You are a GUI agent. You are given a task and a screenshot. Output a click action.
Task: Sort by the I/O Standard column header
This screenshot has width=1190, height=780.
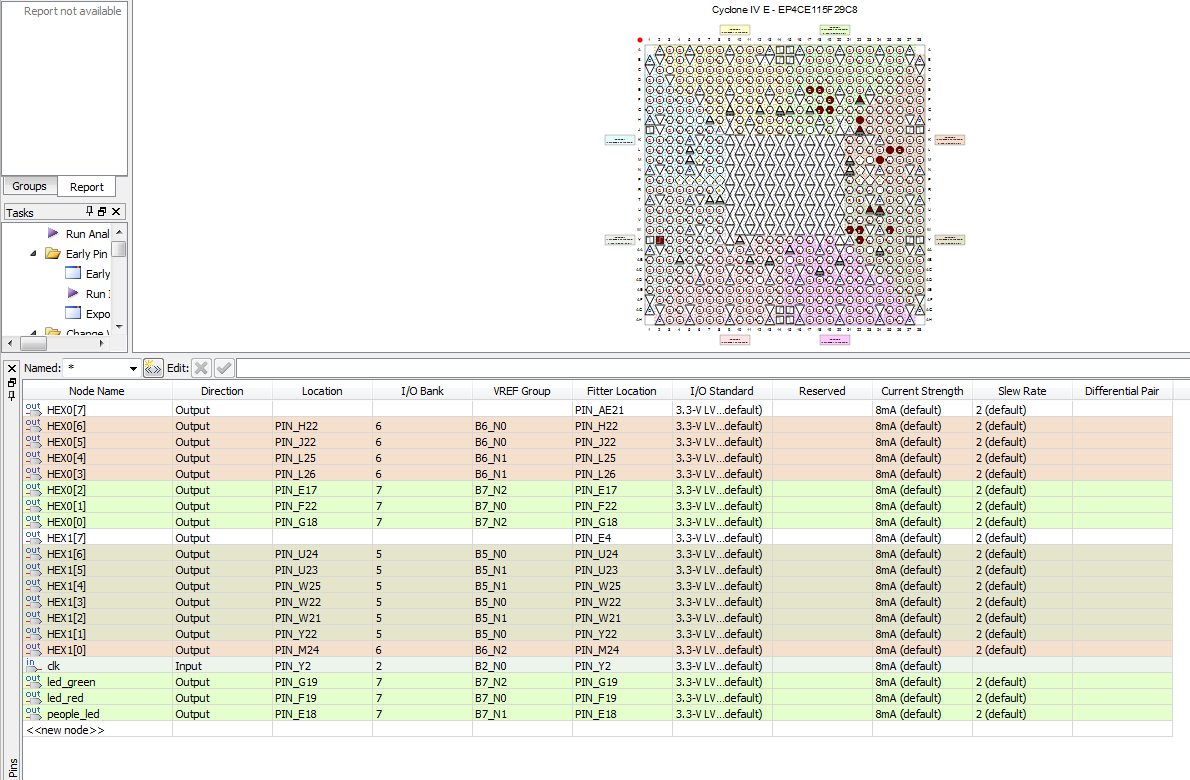pyautogui.click(x=721, y=391)
